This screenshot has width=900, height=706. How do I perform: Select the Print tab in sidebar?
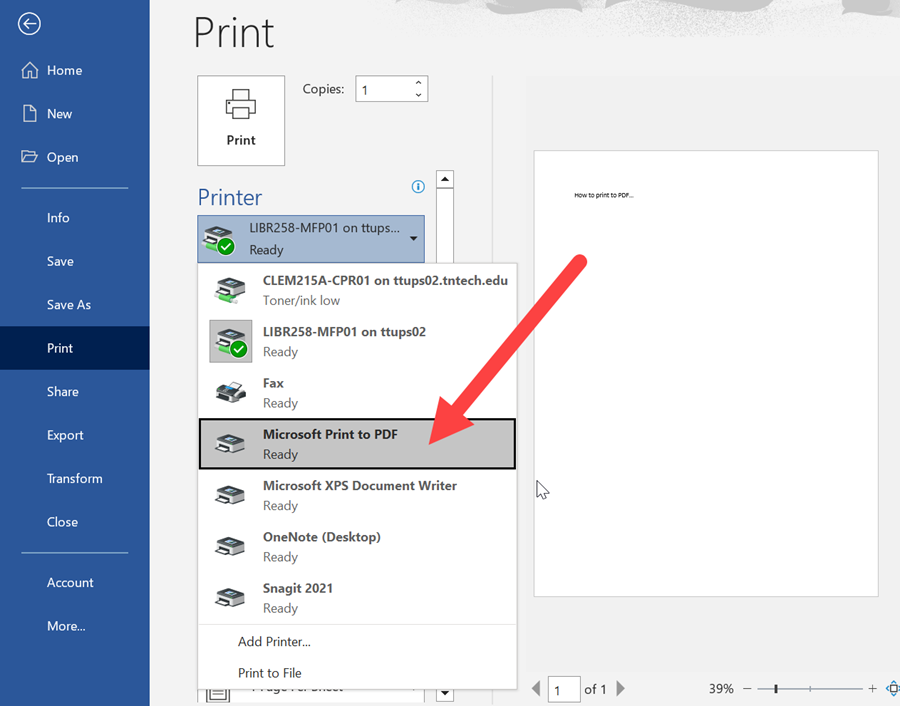tap(75, 348)
